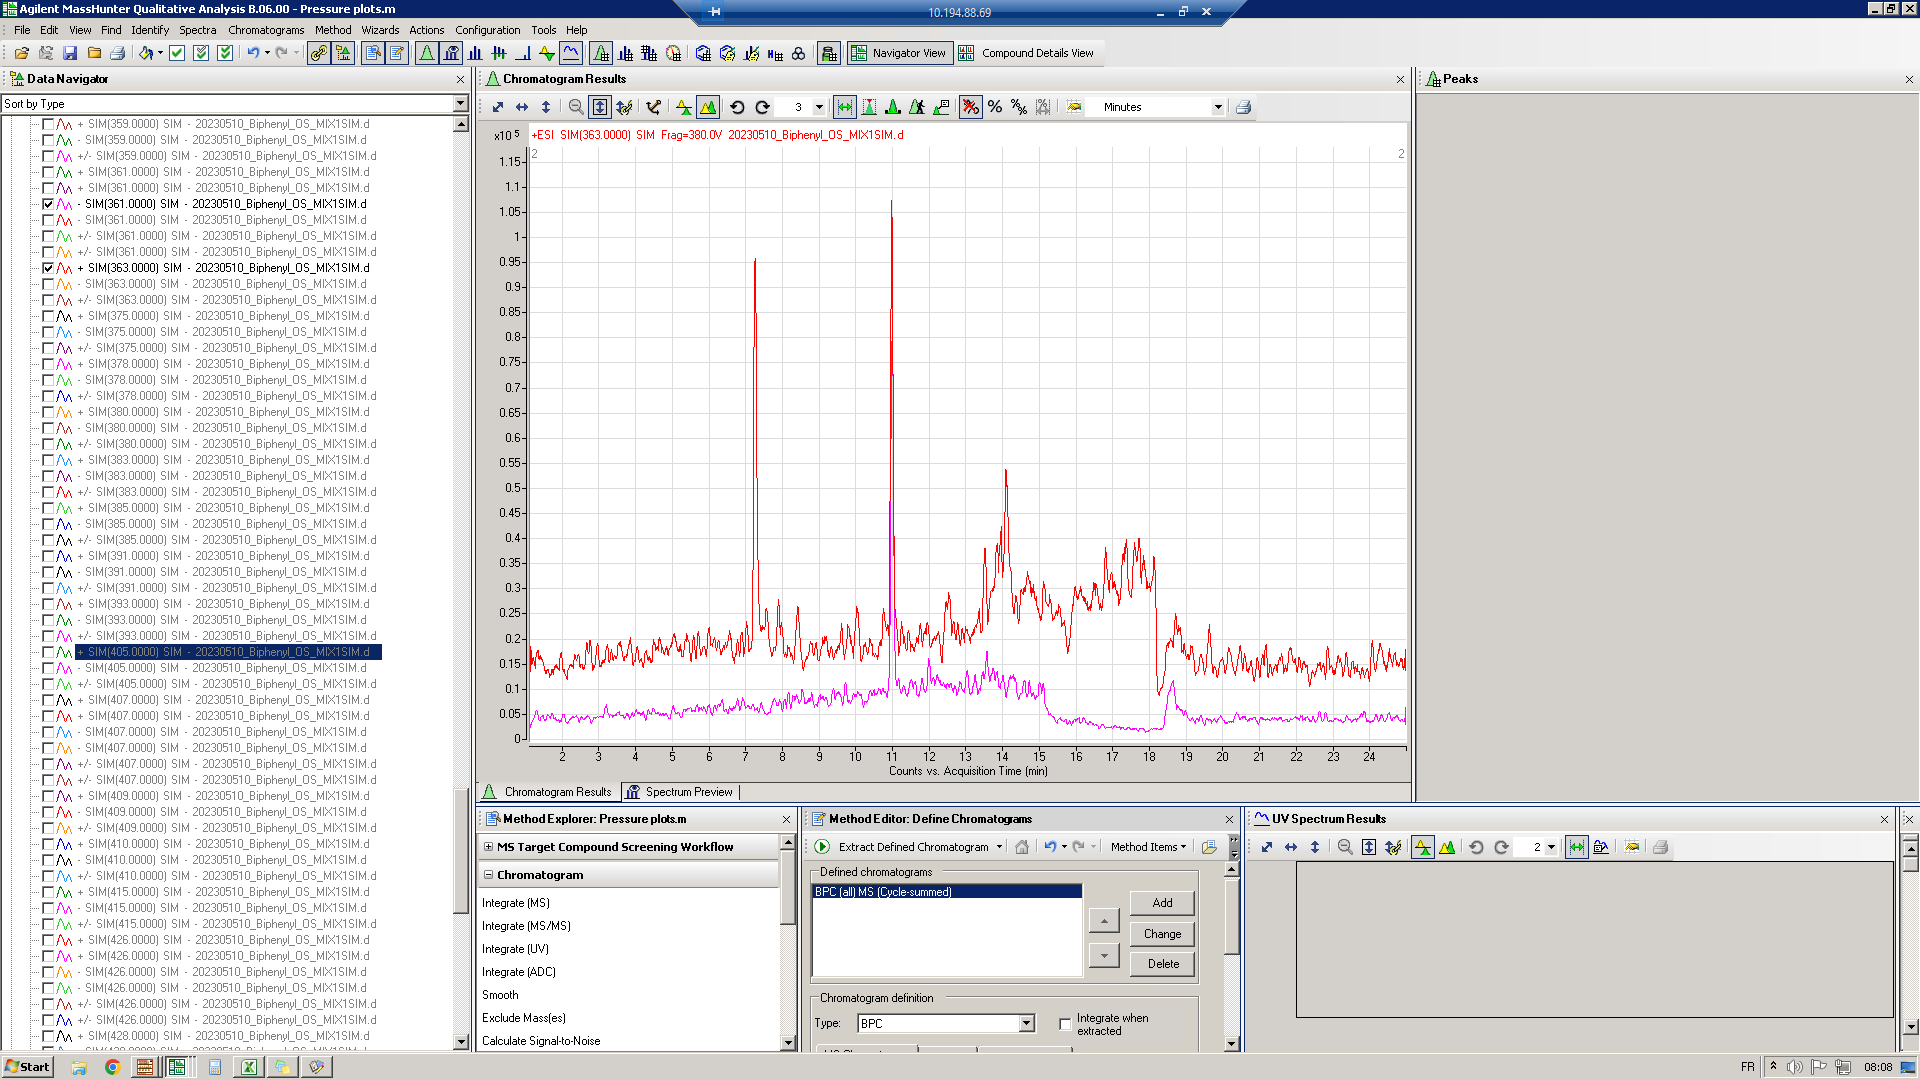This screenshot has width=1920, height=1080.
Task: Select the +SIM(405.0000) item in navigator
Action: (228, 652)
